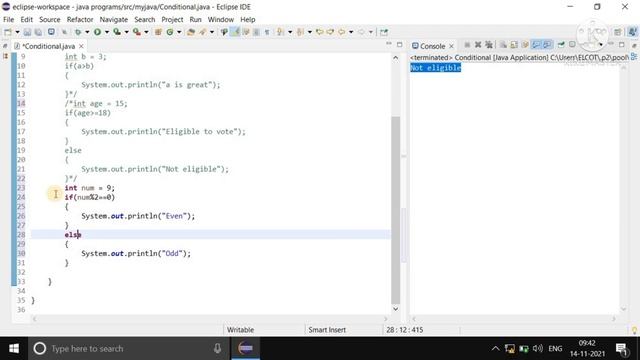Image resolution: width=640 pixels, height=360 pixels.
Task: Open Search toolbar dropdown arrow
Action: pyautogui.click(x=212, y=32)
